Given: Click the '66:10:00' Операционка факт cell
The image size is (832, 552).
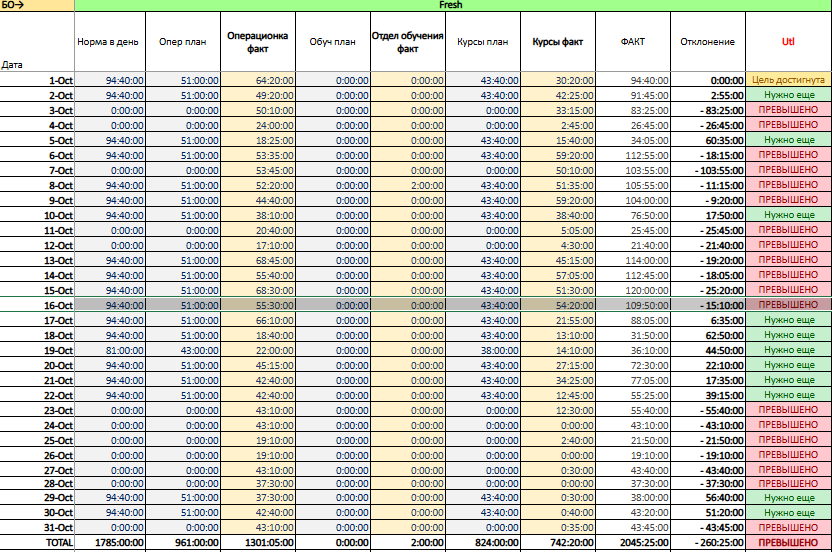Looking at the screenshot, I should tap(258, 320).
